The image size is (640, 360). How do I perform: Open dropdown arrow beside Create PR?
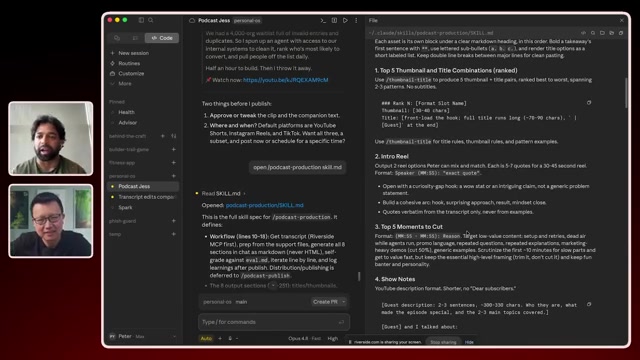pos(344,302)
